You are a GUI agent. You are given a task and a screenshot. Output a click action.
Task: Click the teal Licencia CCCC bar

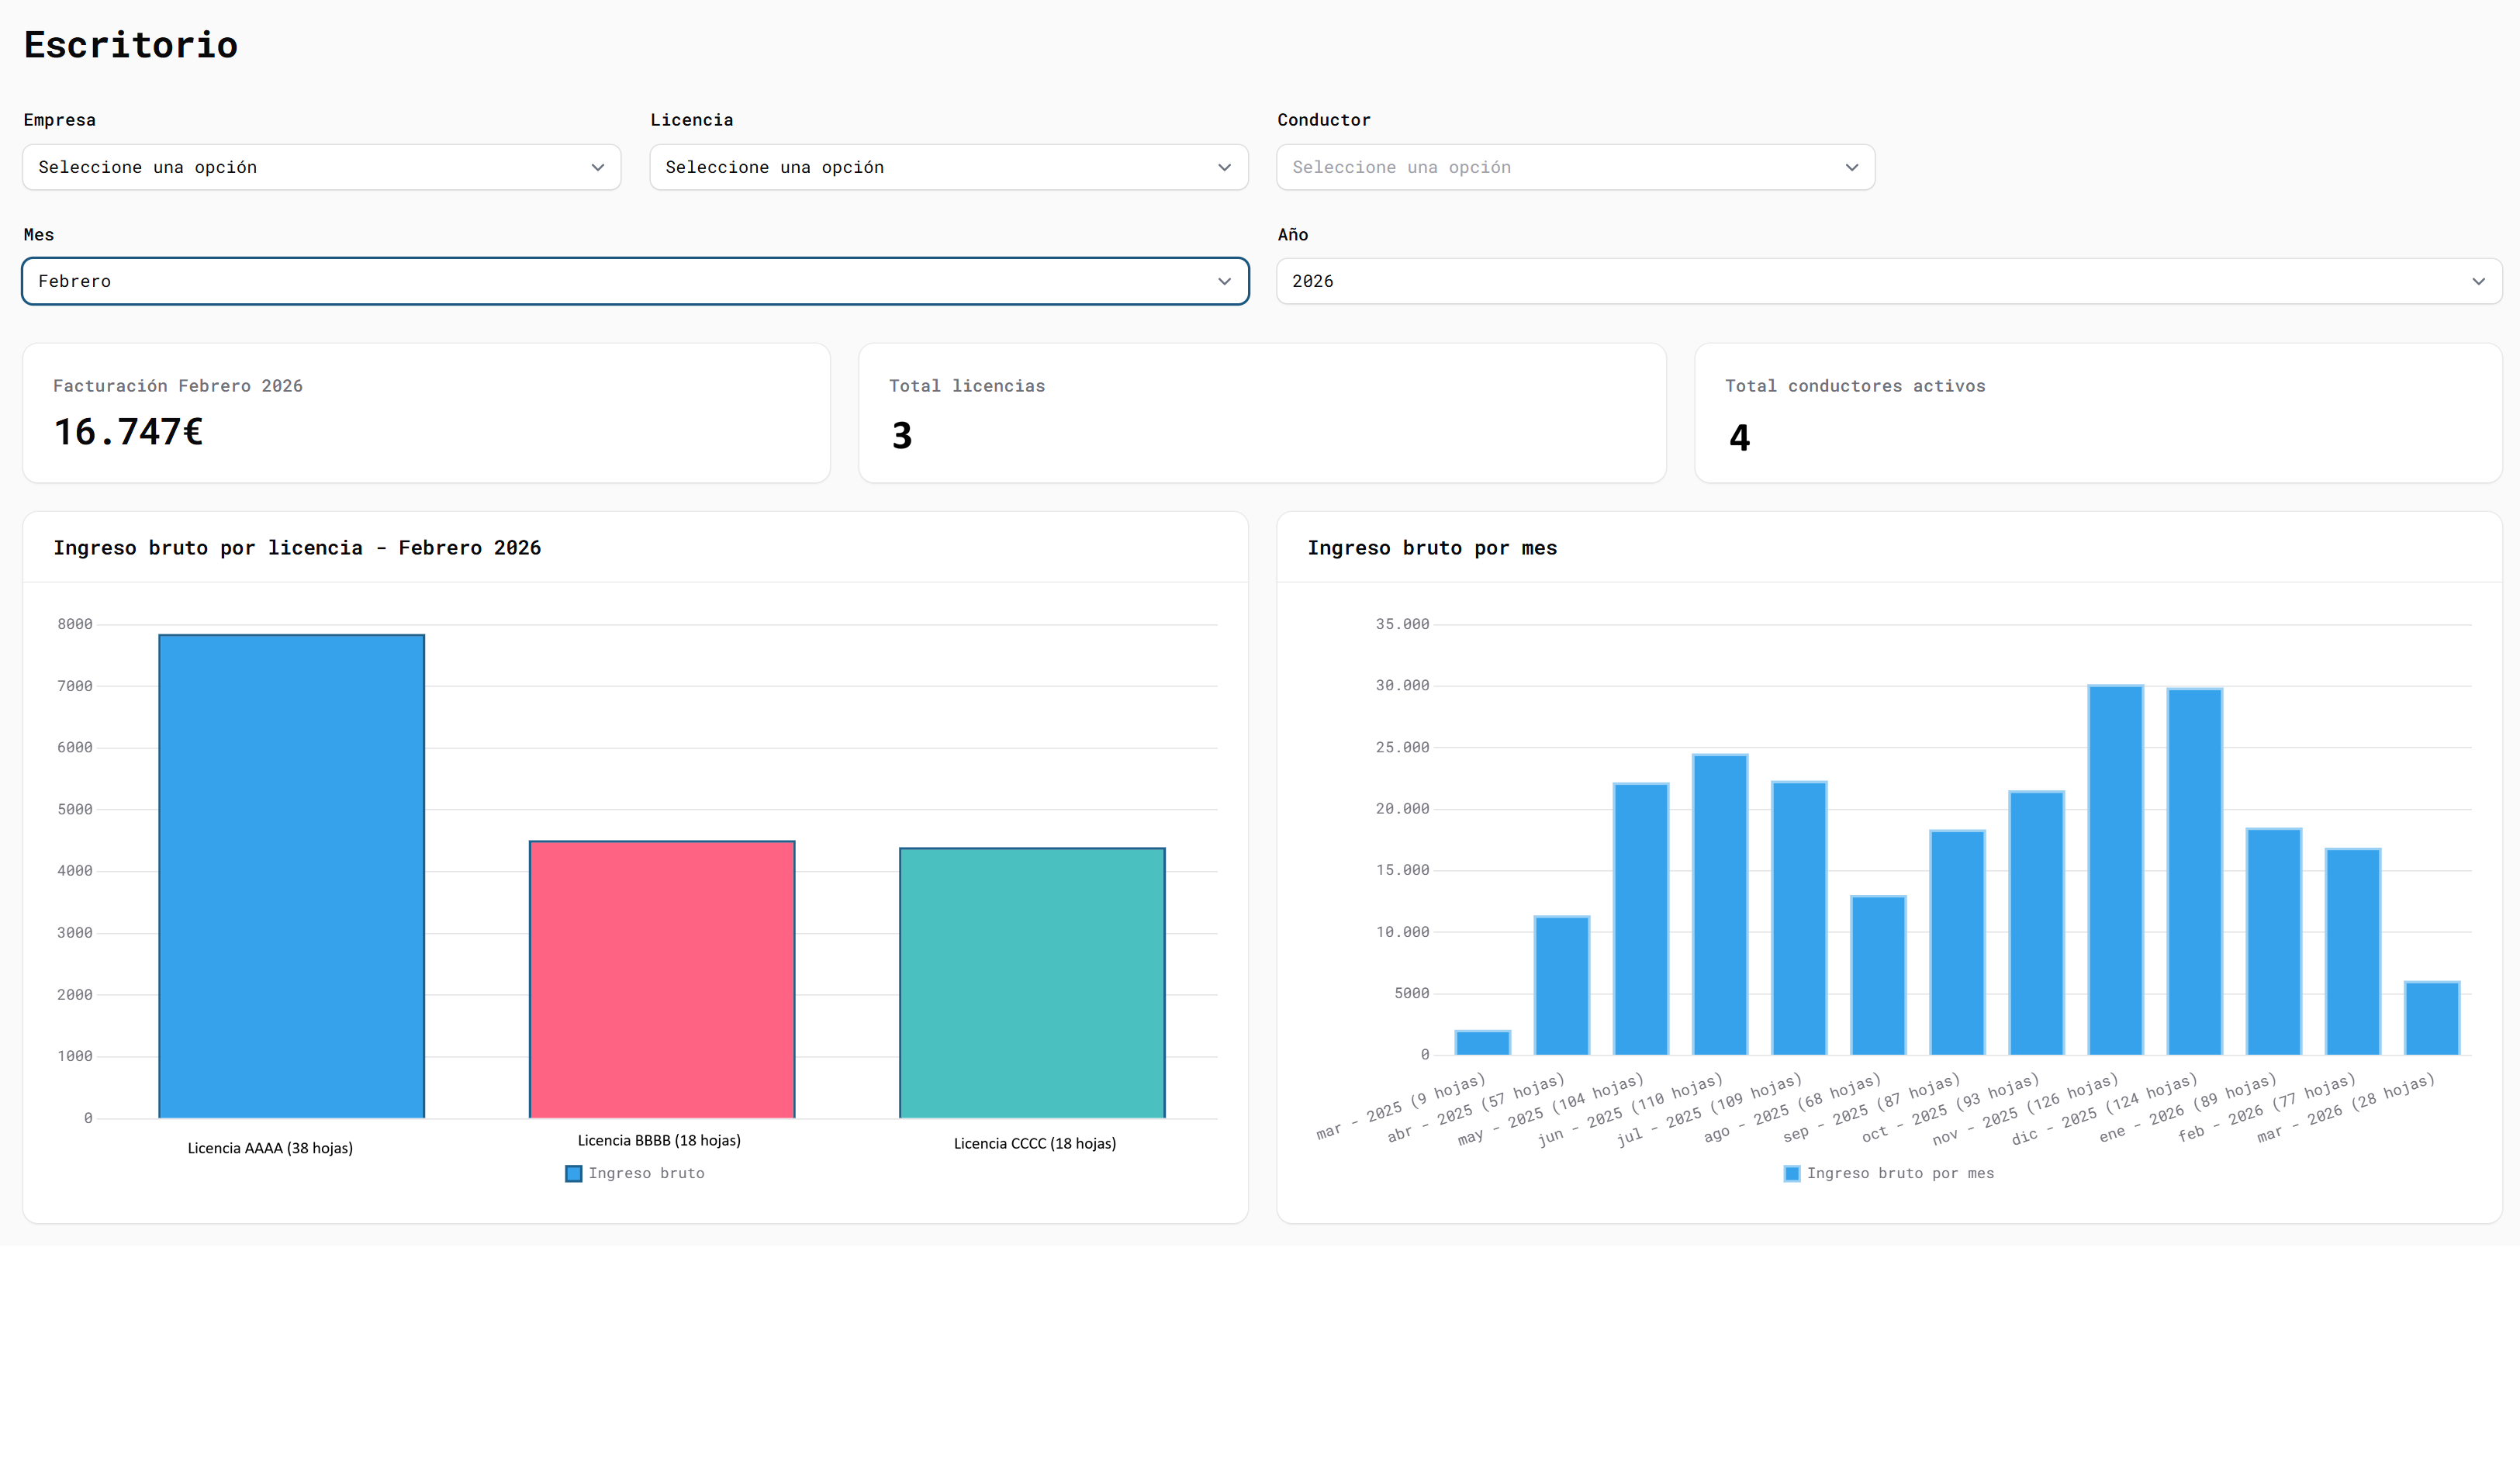click(x=1032, y=982)
